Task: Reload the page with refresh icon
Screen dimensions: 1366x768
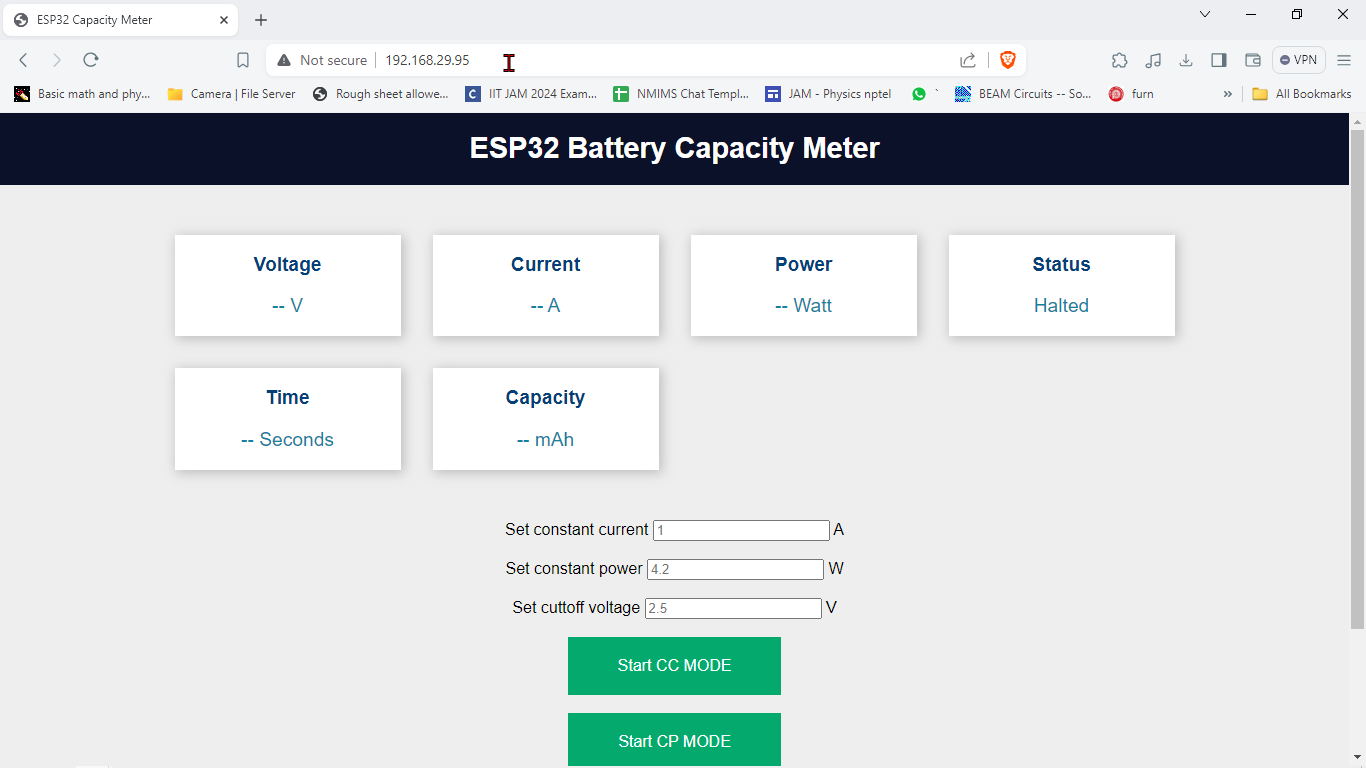Action: [x=91, y=60]
